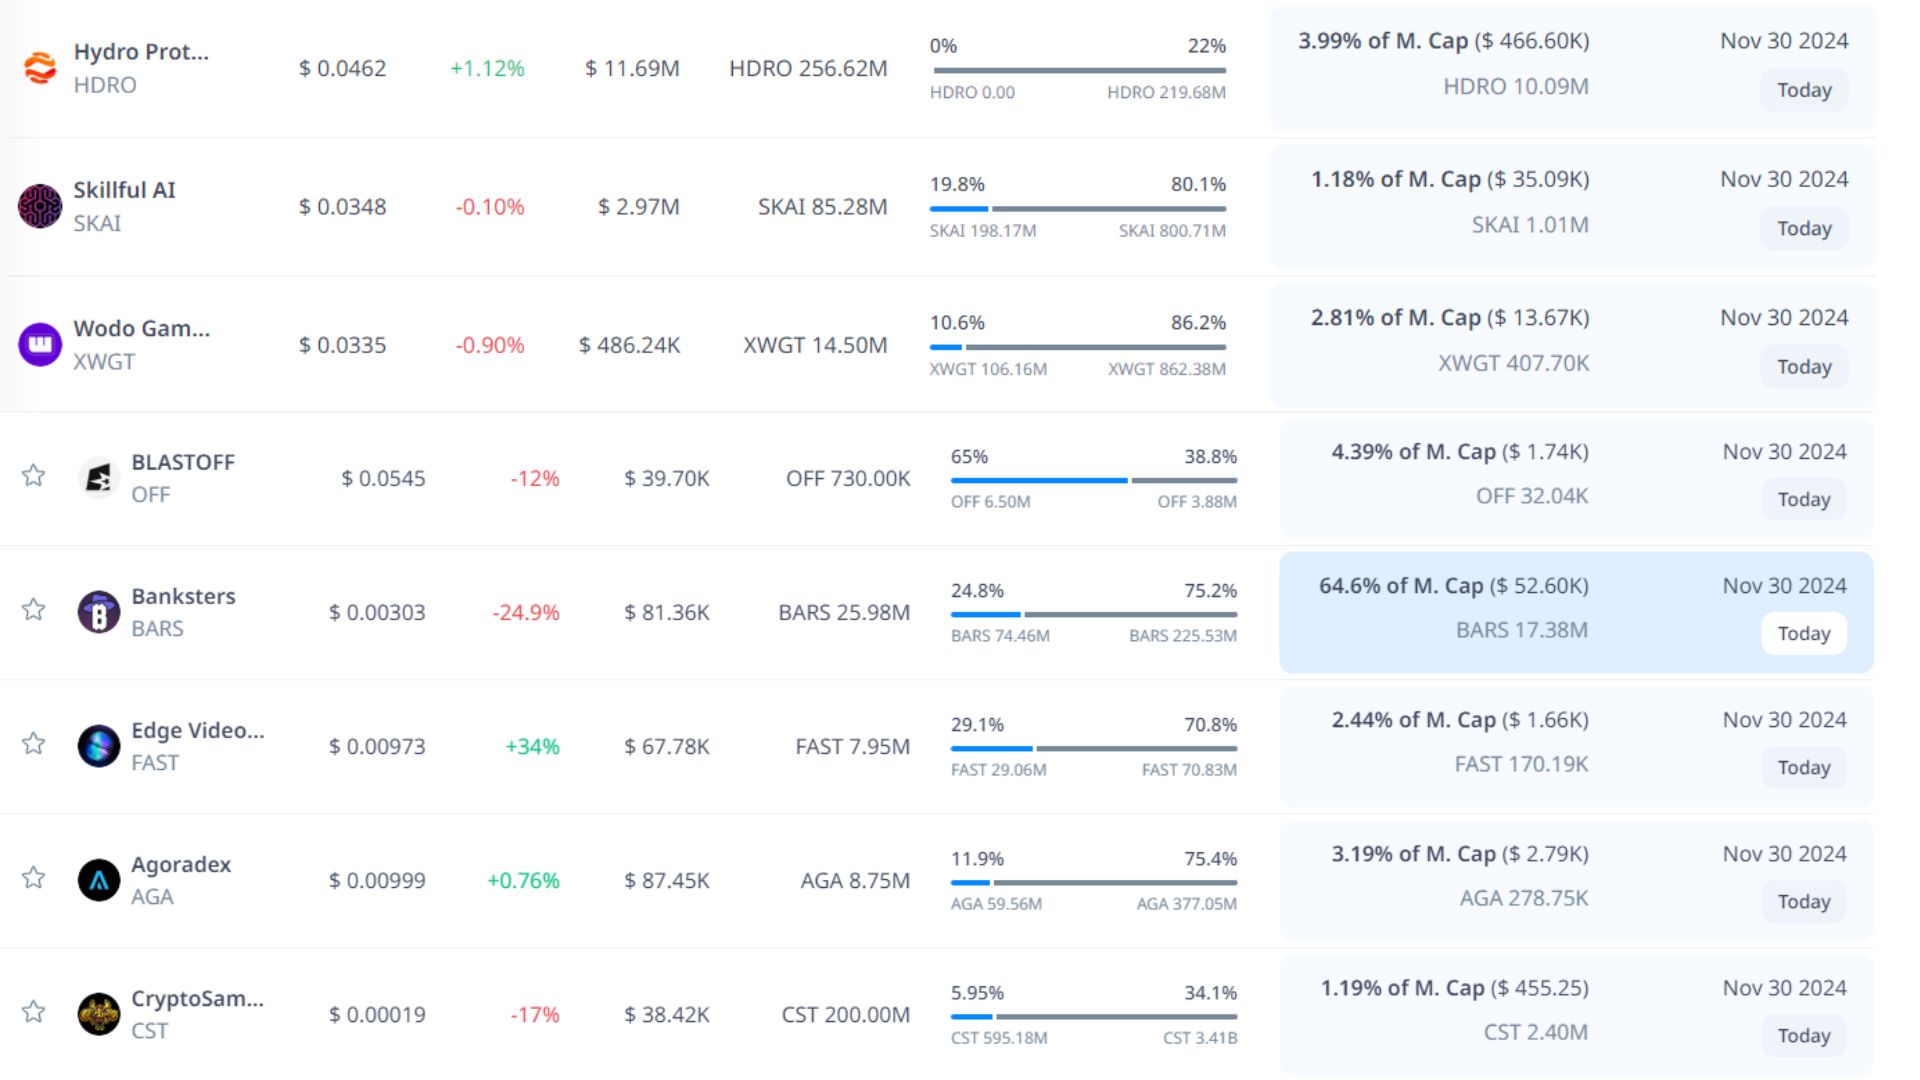Click the CryptoSamurai CST logo icon
This screenshot has height=1080, width=1920.
tap(99, 1014)
